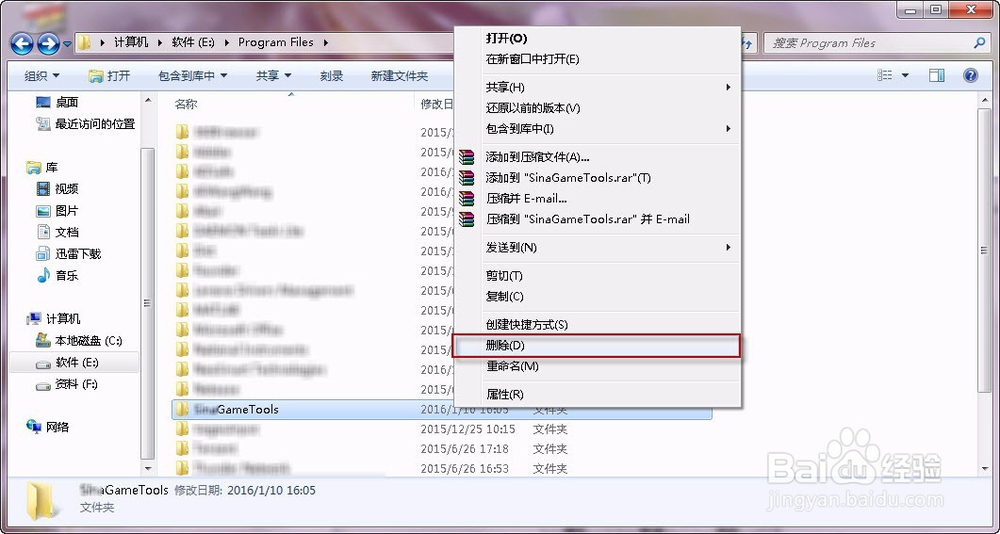Click the 刻录 toolbar button
This screenshot has height=534, width=1000.
(332, 76)
